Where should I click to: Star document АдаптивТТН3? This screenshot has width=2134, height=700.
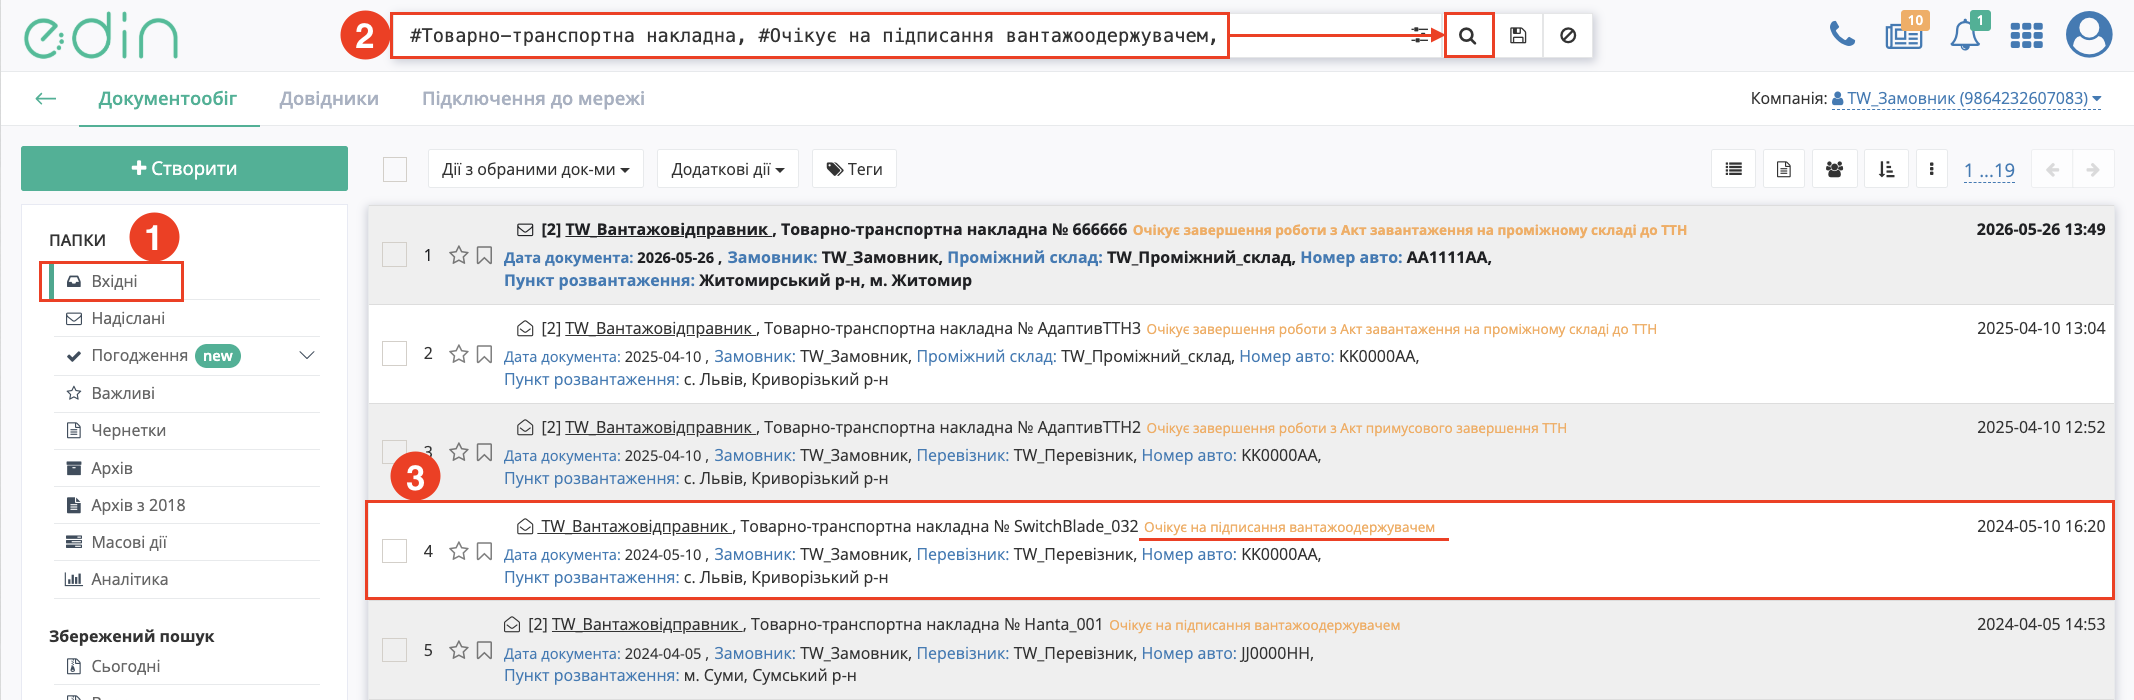[459, 354]
